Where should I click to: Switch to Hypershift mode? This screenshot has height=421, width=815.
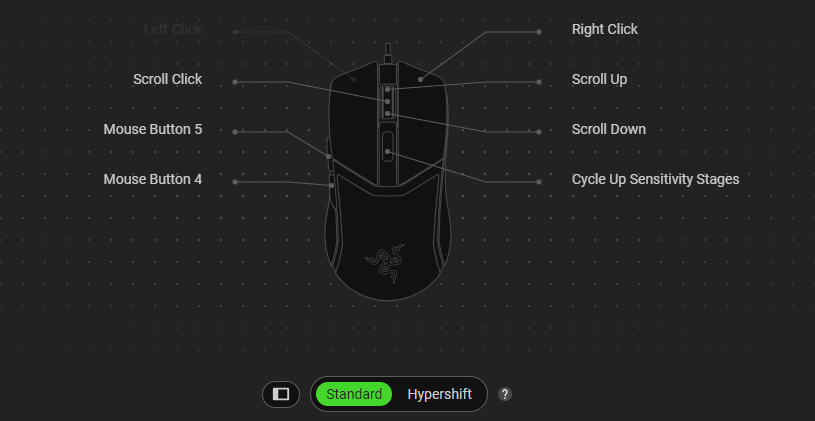440,394
